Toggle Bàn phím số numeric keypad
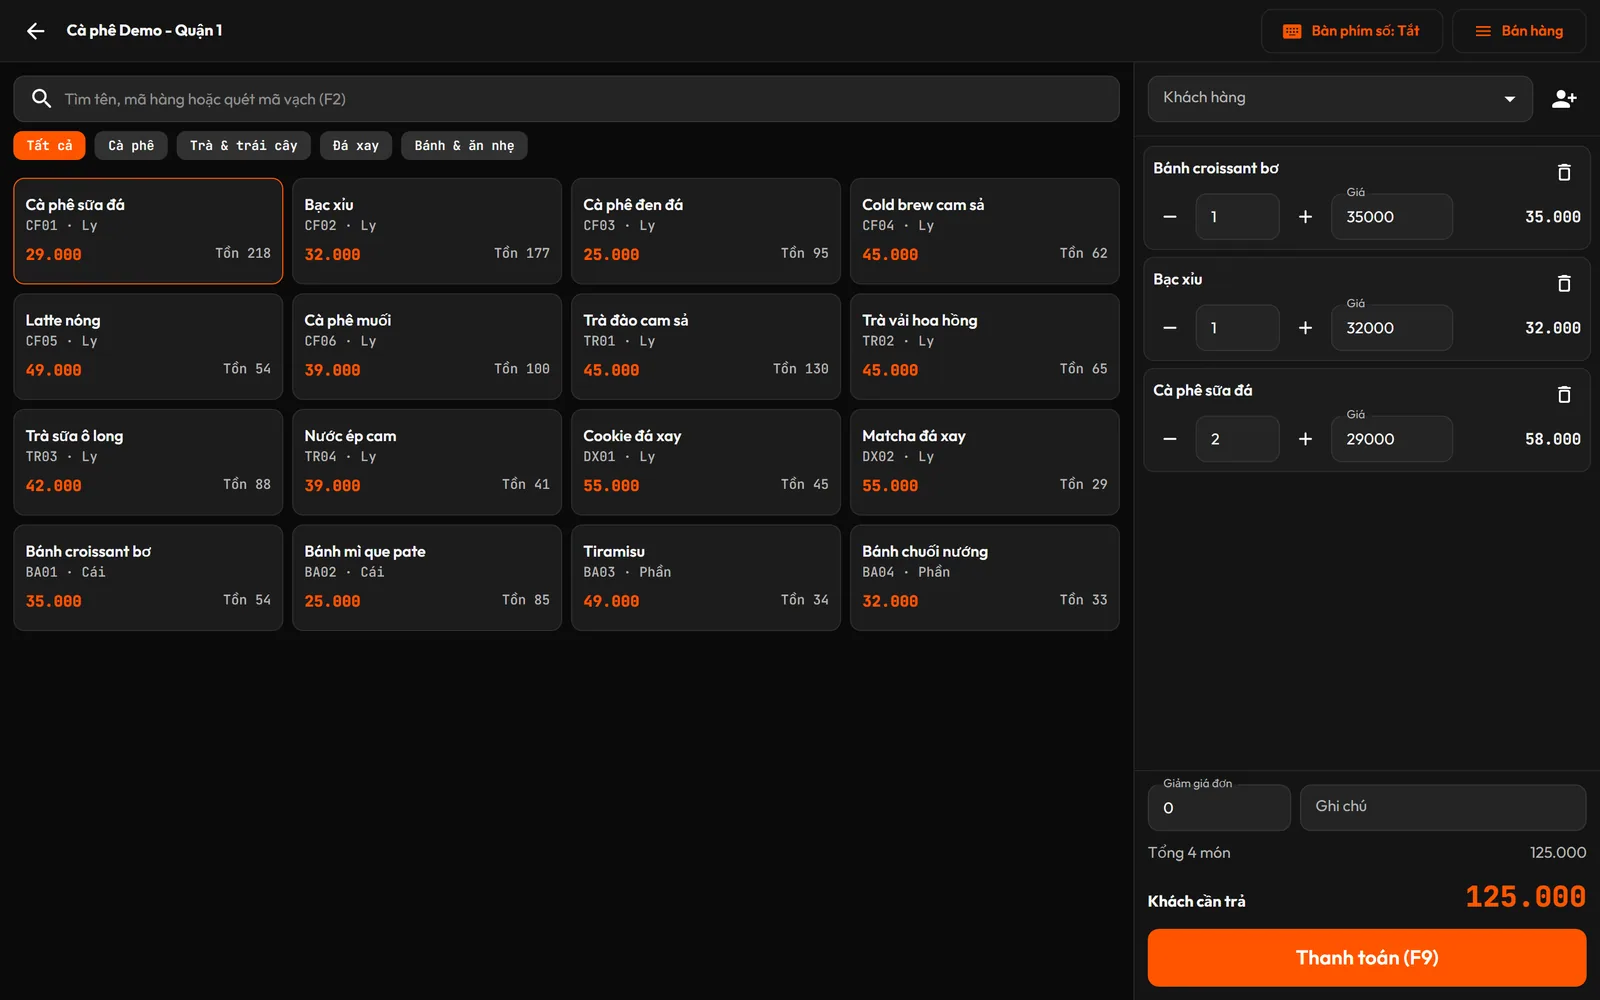The height and width of the screenshot is (1000, 1600). click(1351, 31)
